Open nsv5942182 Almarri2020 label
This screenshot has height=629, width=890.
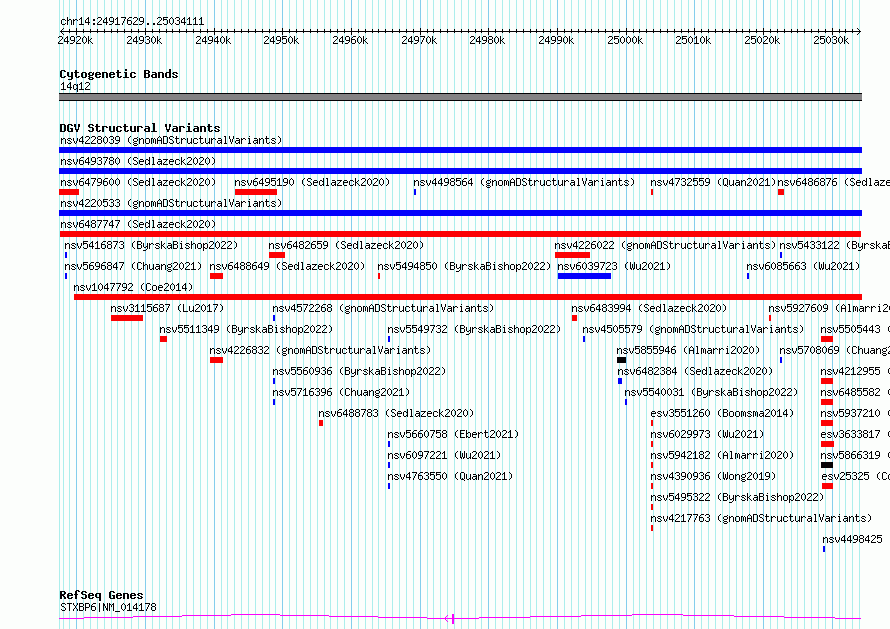(x=722, y=455)
